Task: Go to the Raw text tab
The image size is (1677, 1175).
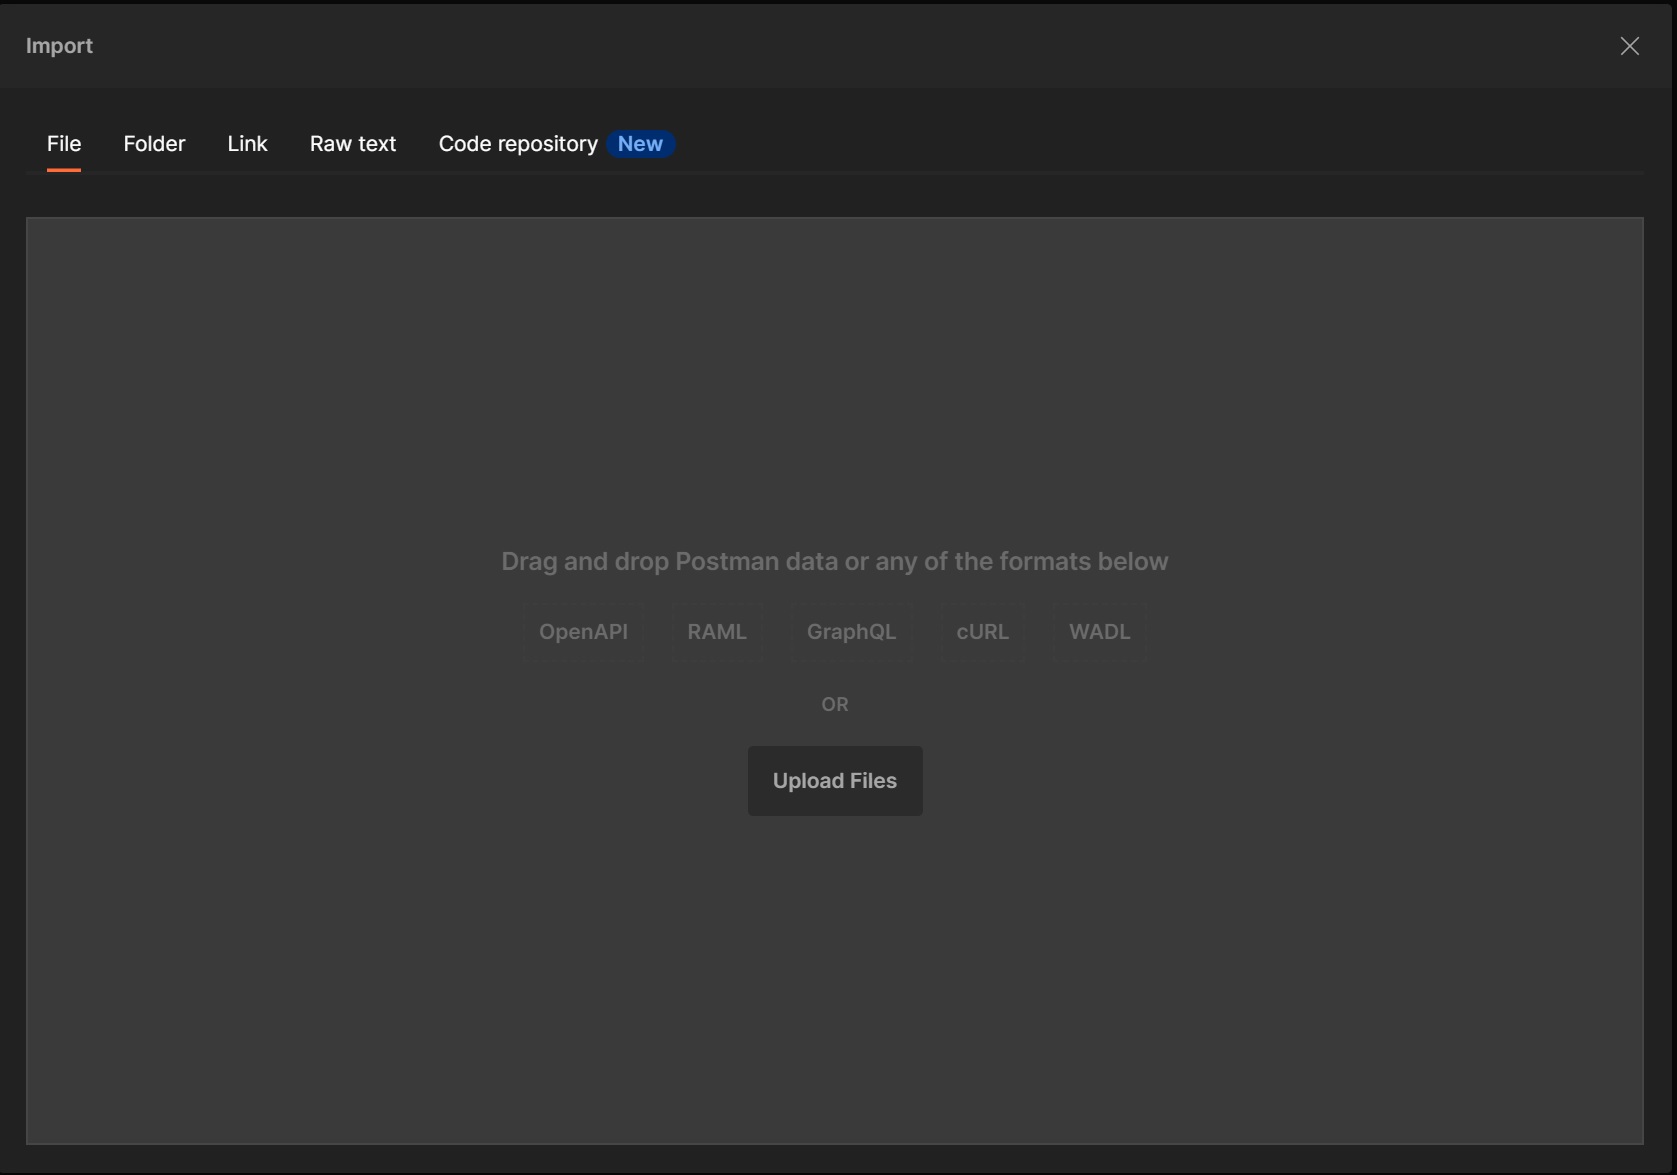Action: [353, 144]
